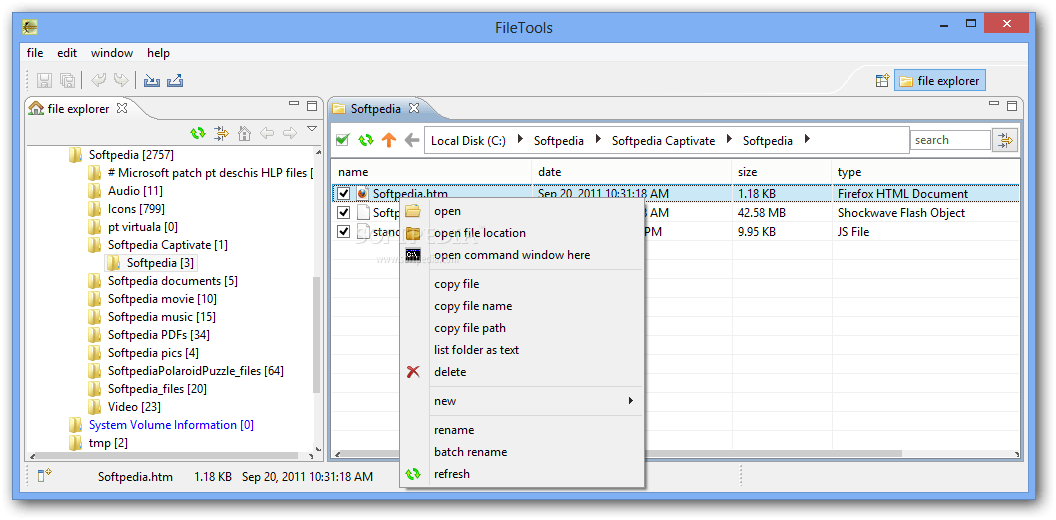Click the status bar icon at far left

pos(44,476)
